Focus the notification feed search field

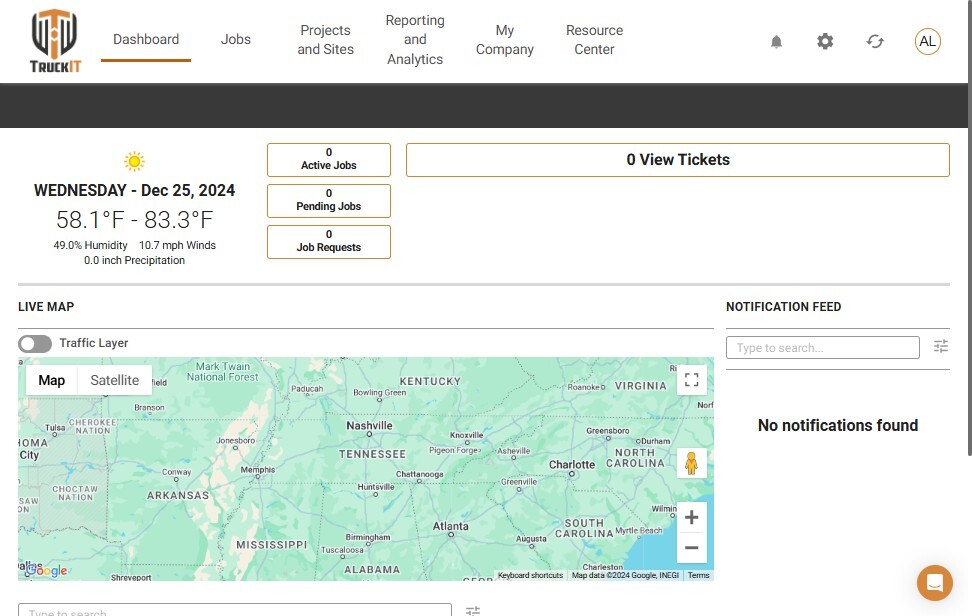tap(823, 348)
